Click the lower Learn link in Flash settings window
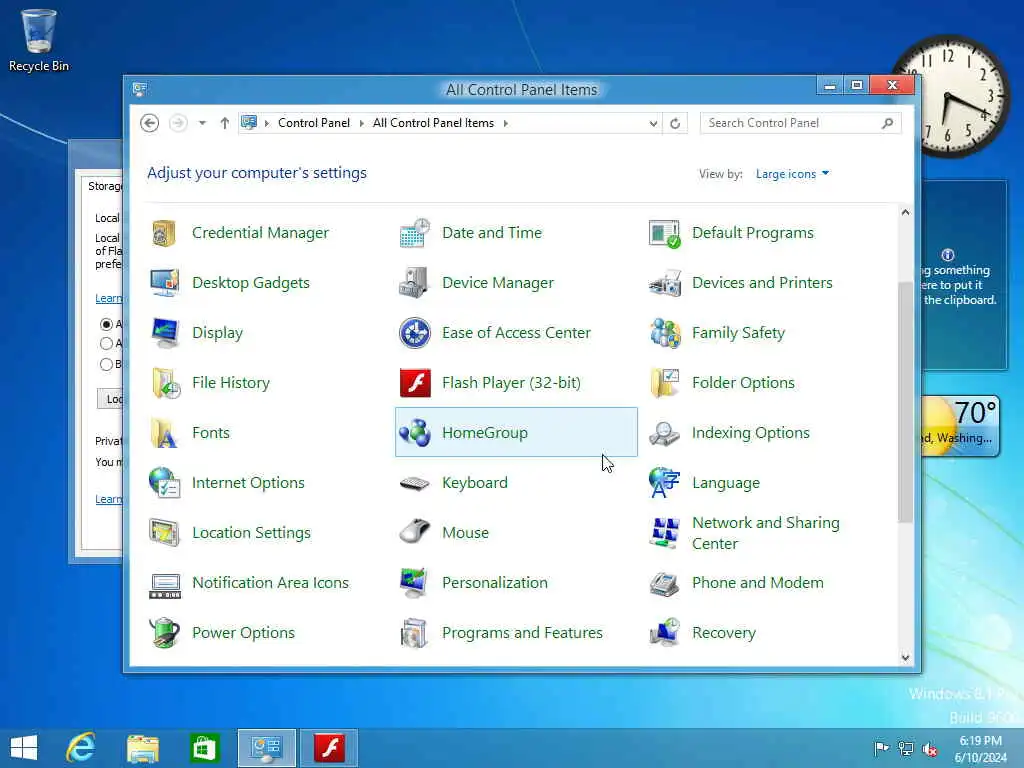1024x768 pixels. tap(108, 500)
